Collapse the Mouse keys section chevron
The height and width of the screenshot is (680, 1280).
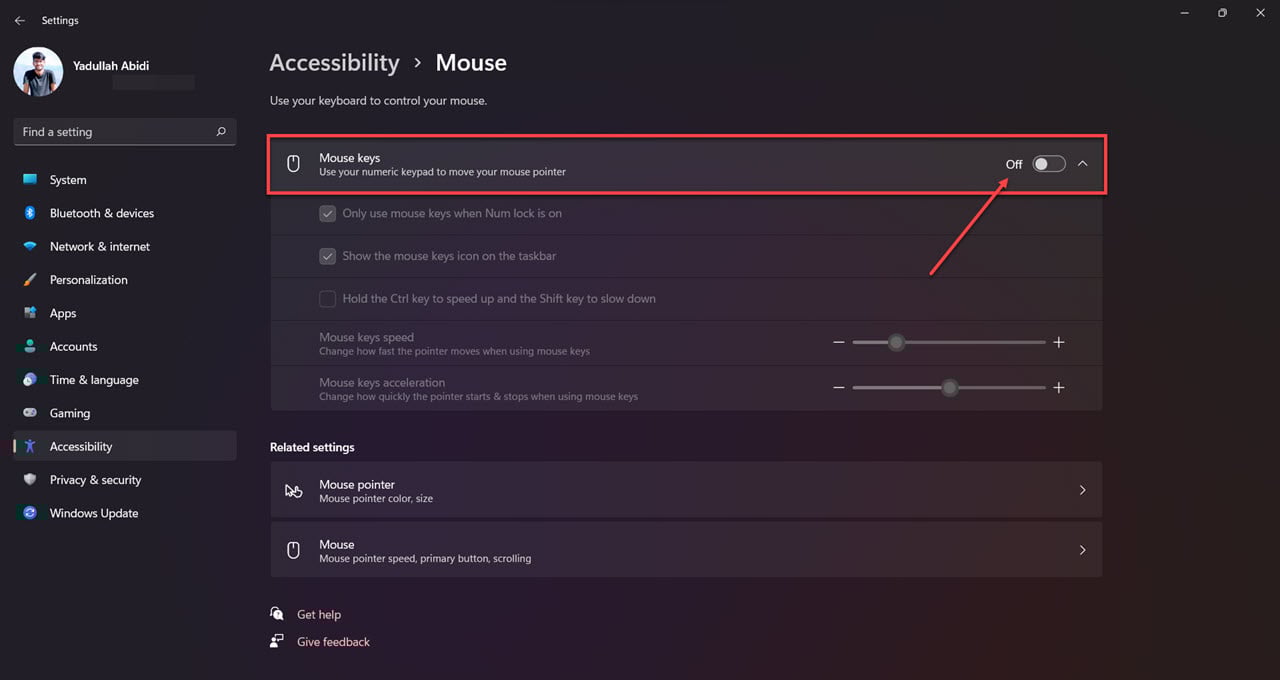click(1082, 163)
